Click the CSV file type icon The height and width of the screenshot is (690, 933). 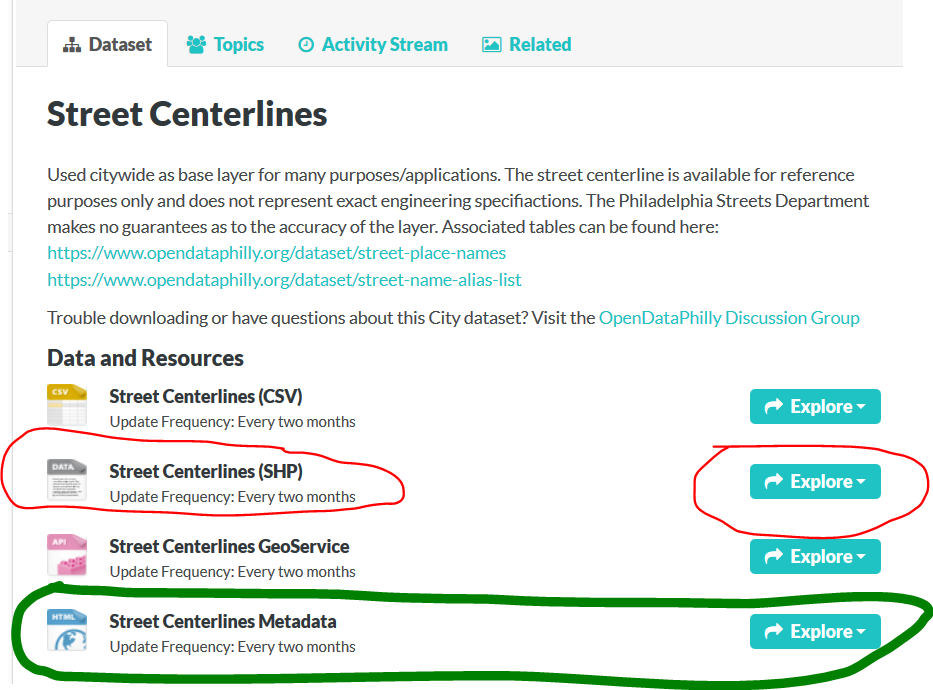tap(67, 405)
